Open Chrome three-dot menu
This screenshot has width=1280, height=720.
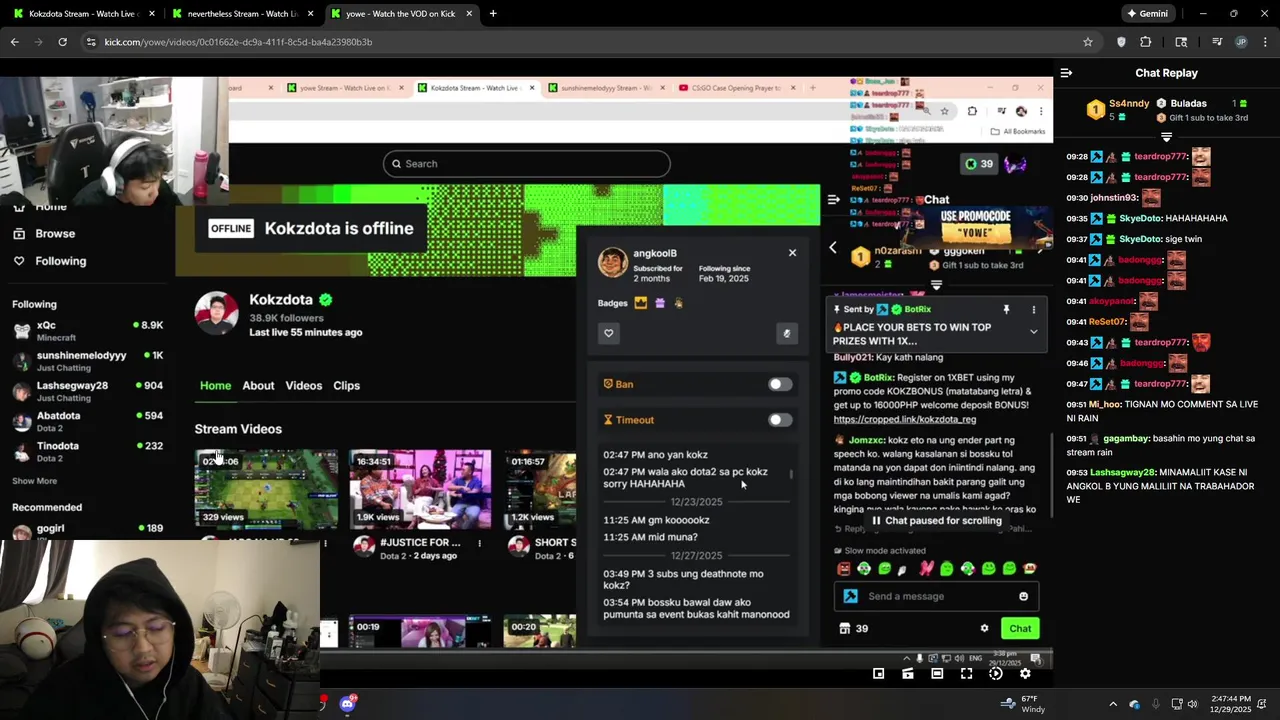coord(1266,42)
